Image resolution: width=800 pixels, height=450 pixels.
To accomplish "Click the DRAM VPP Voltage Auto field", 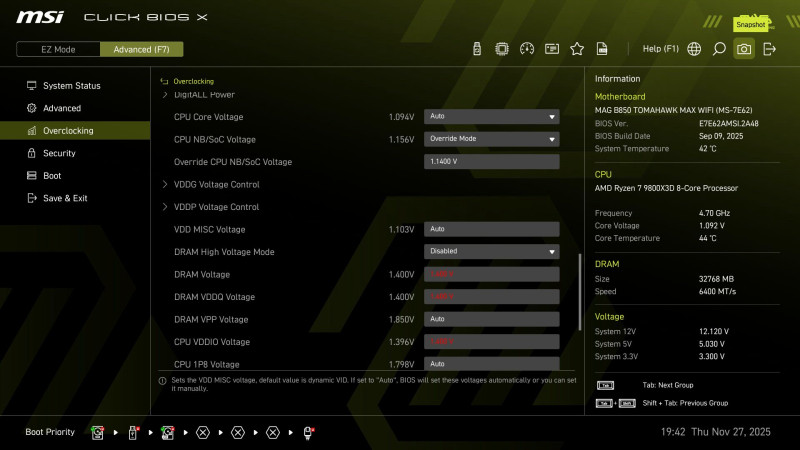I will [491, 319].
